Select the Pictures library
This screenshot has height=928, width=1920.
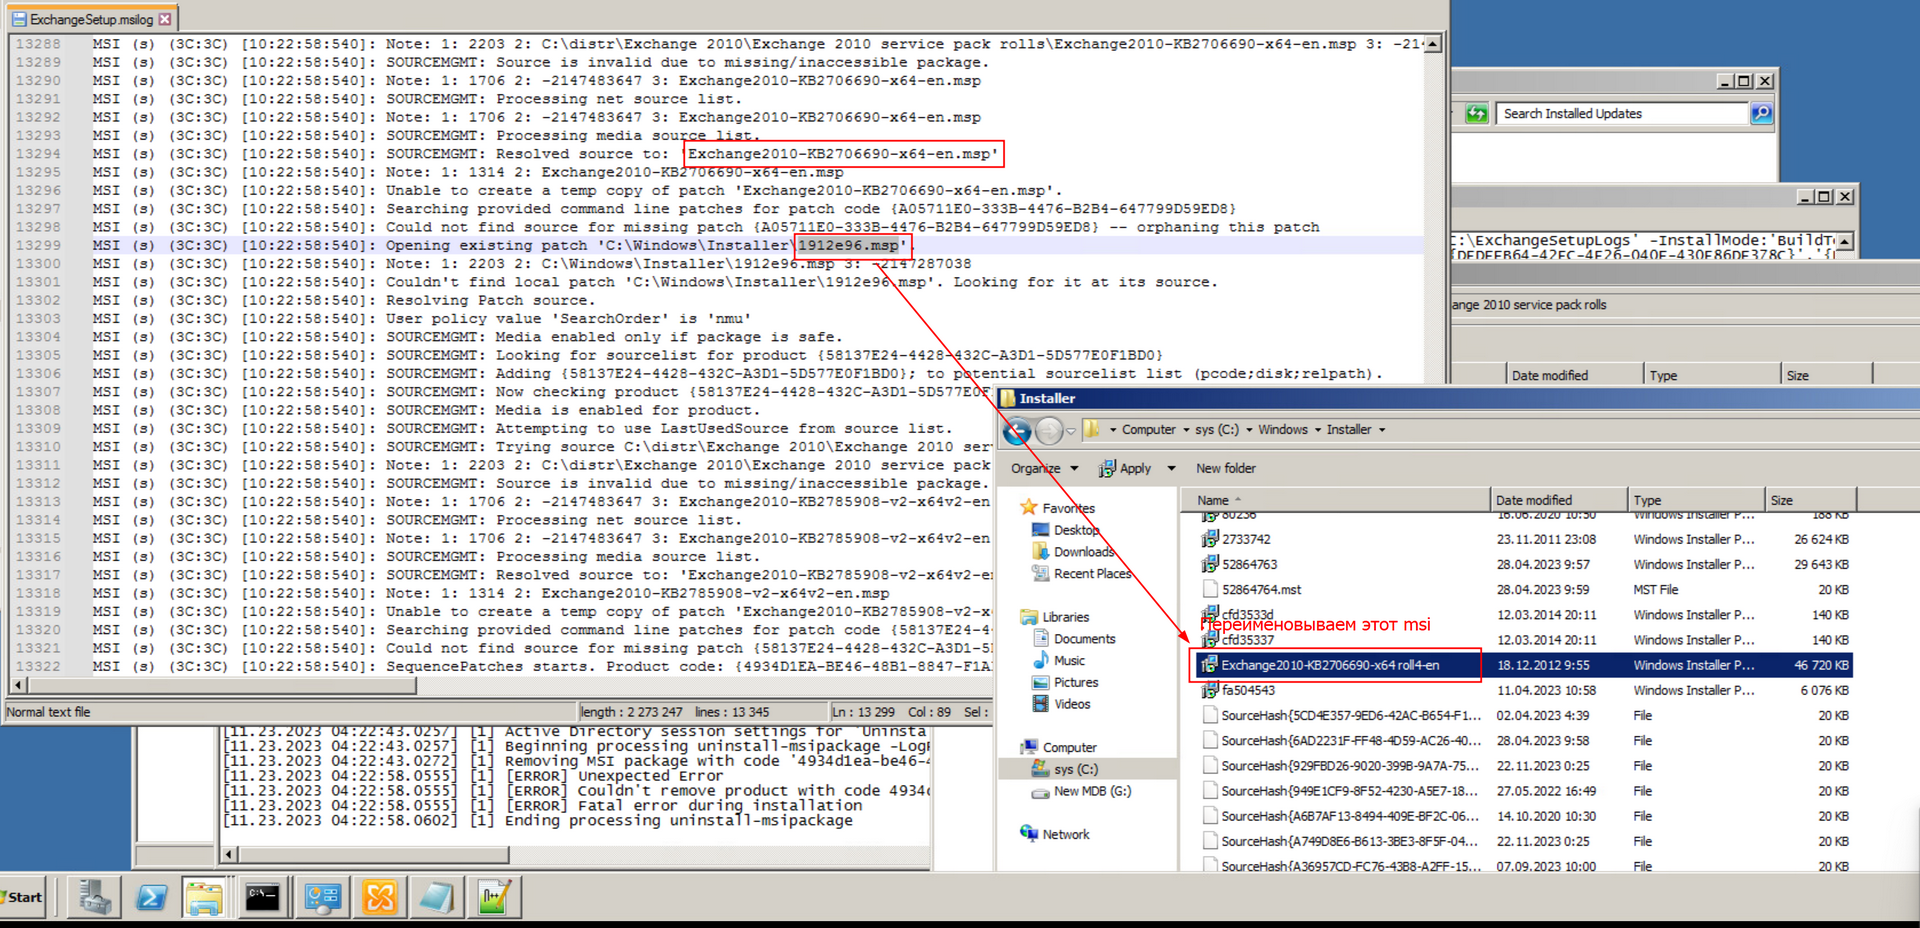1075,683
